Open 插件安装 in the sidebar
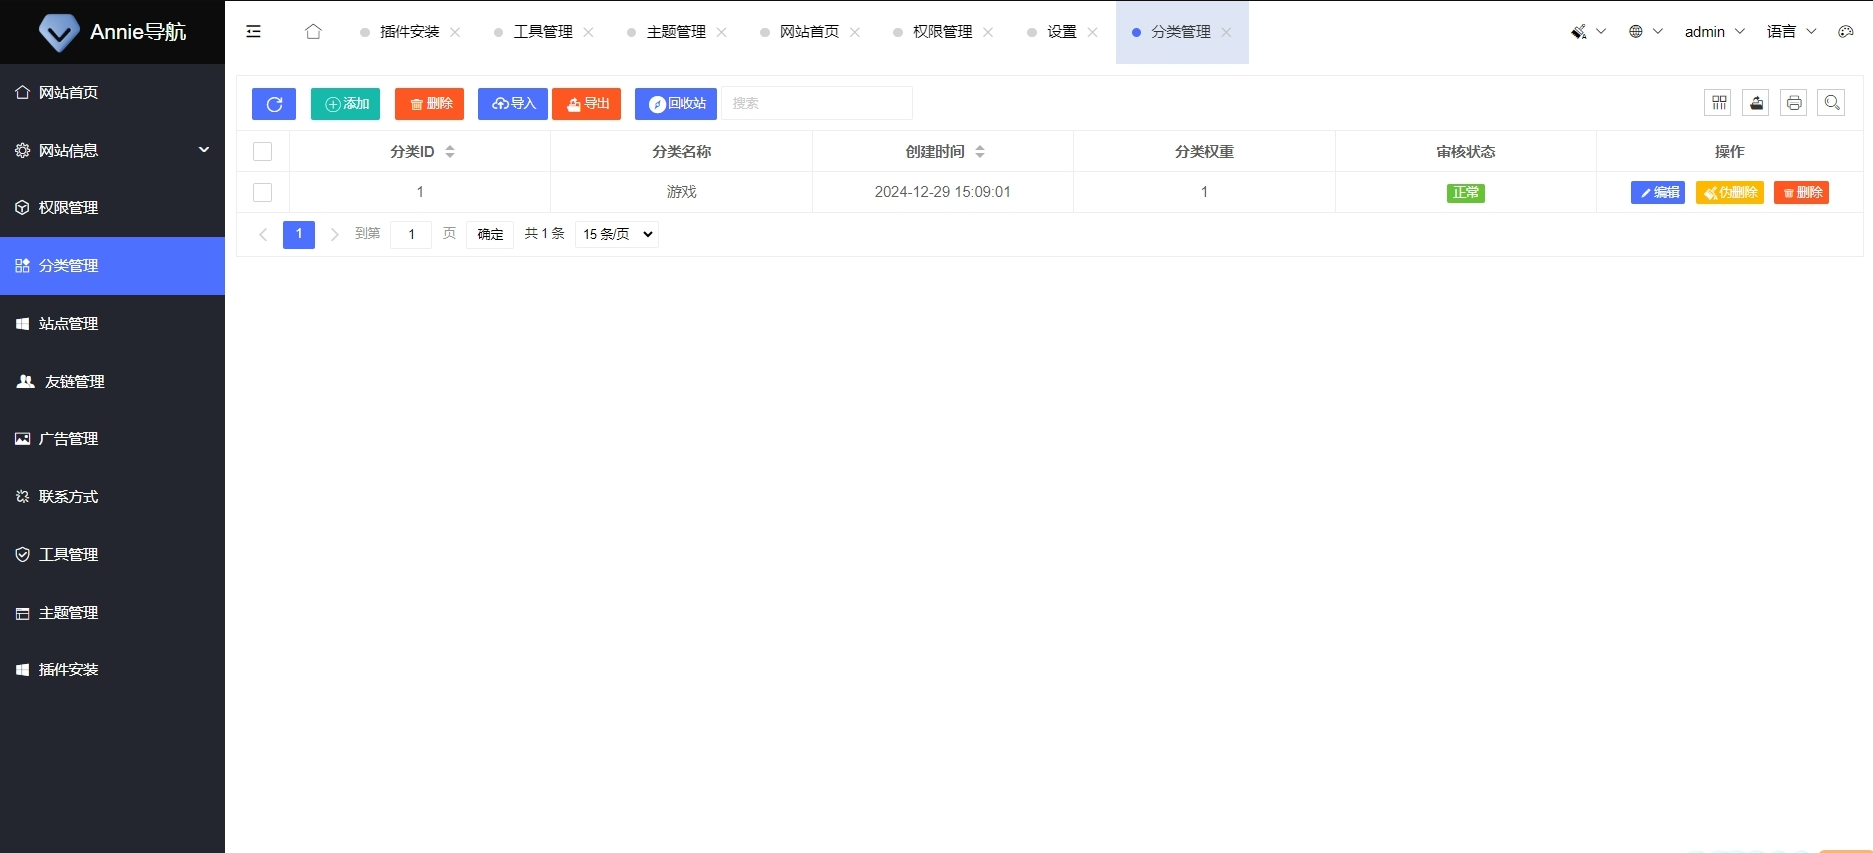This screenshot has width=1873, height=853. (x=112, y=670)
